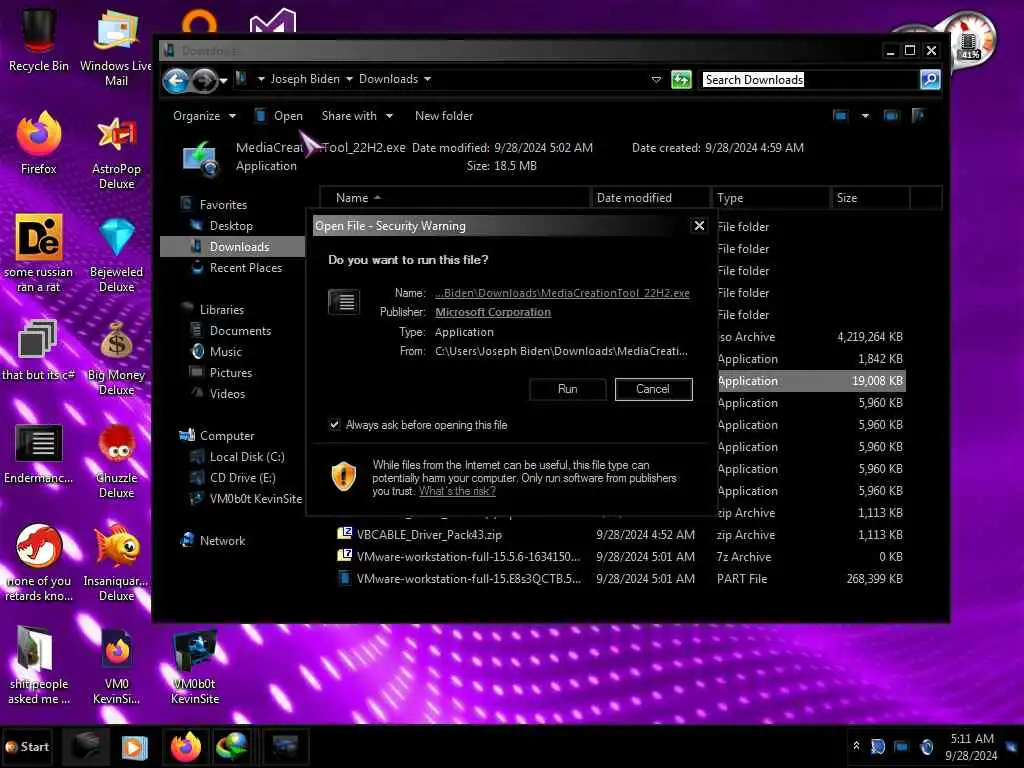Open the Microsoft Corporation publisher link

coord(493,312)
